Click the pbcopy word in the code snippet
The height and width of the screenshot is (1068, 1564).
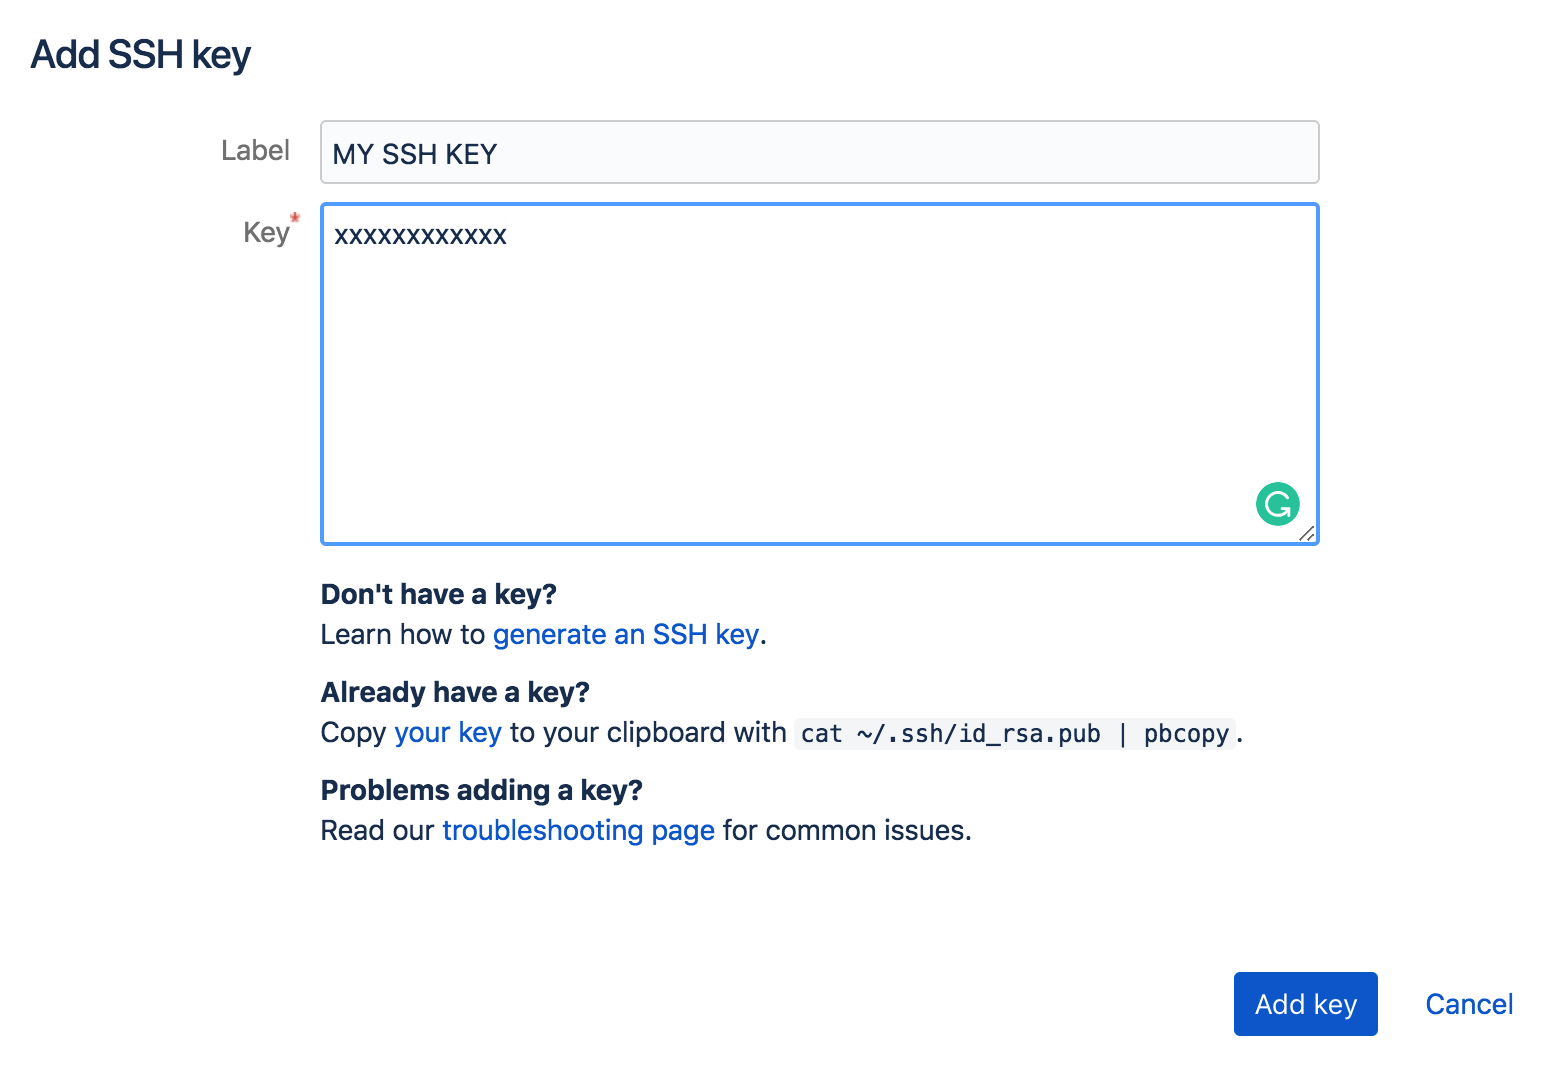(x=1186, y=734)
